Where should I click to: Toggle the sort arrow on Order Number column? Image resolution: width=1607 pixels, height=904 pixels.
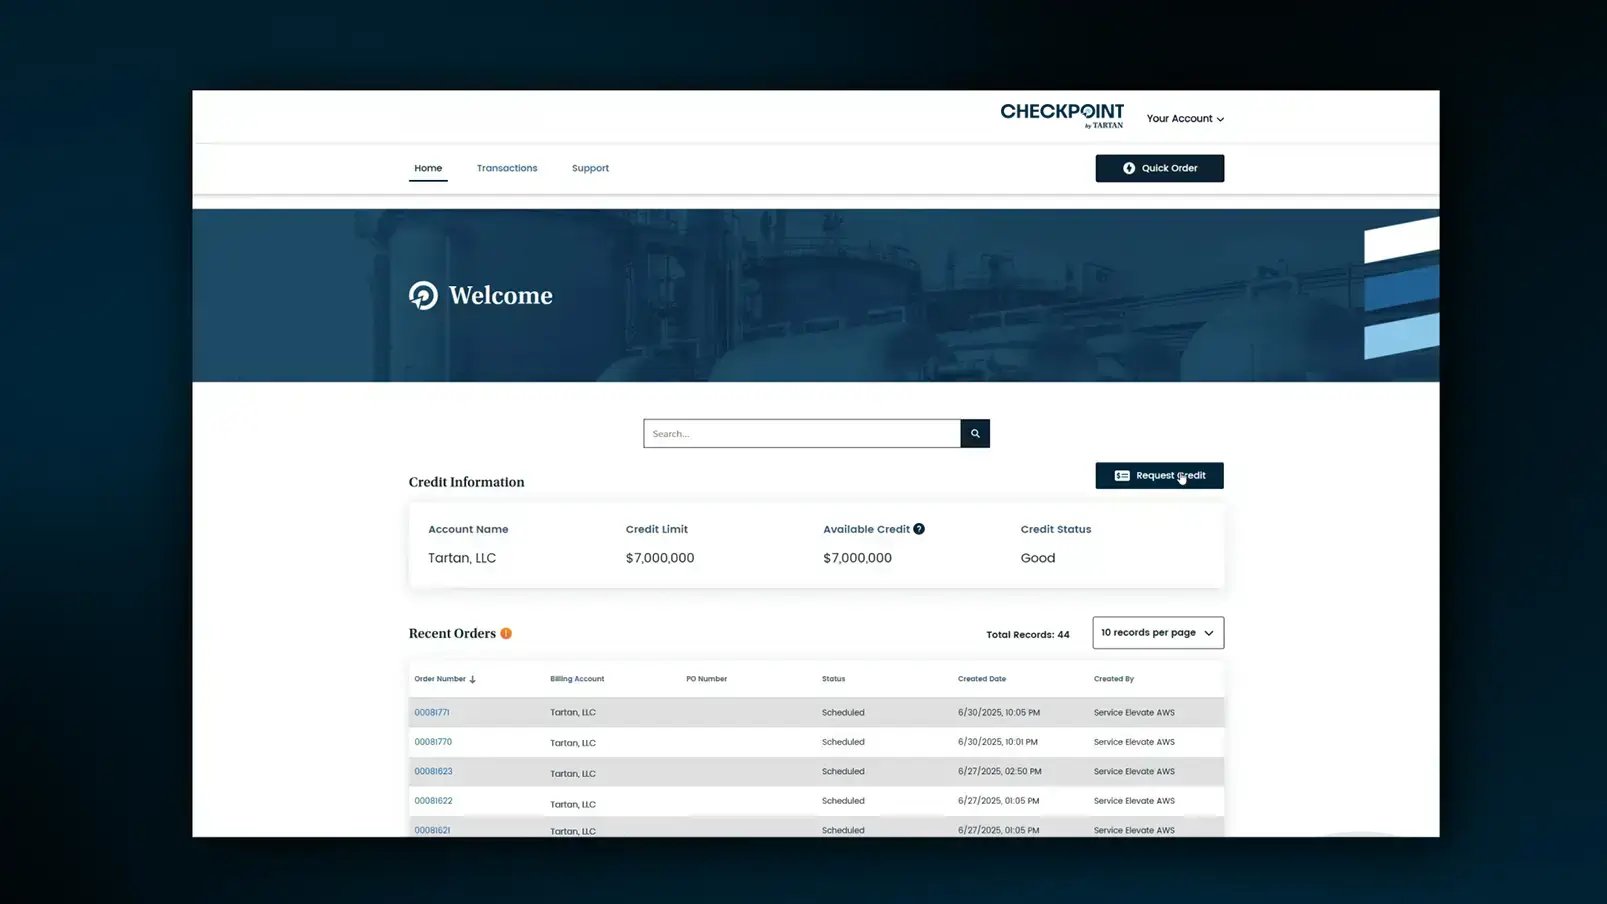click(x=471, y=679)
